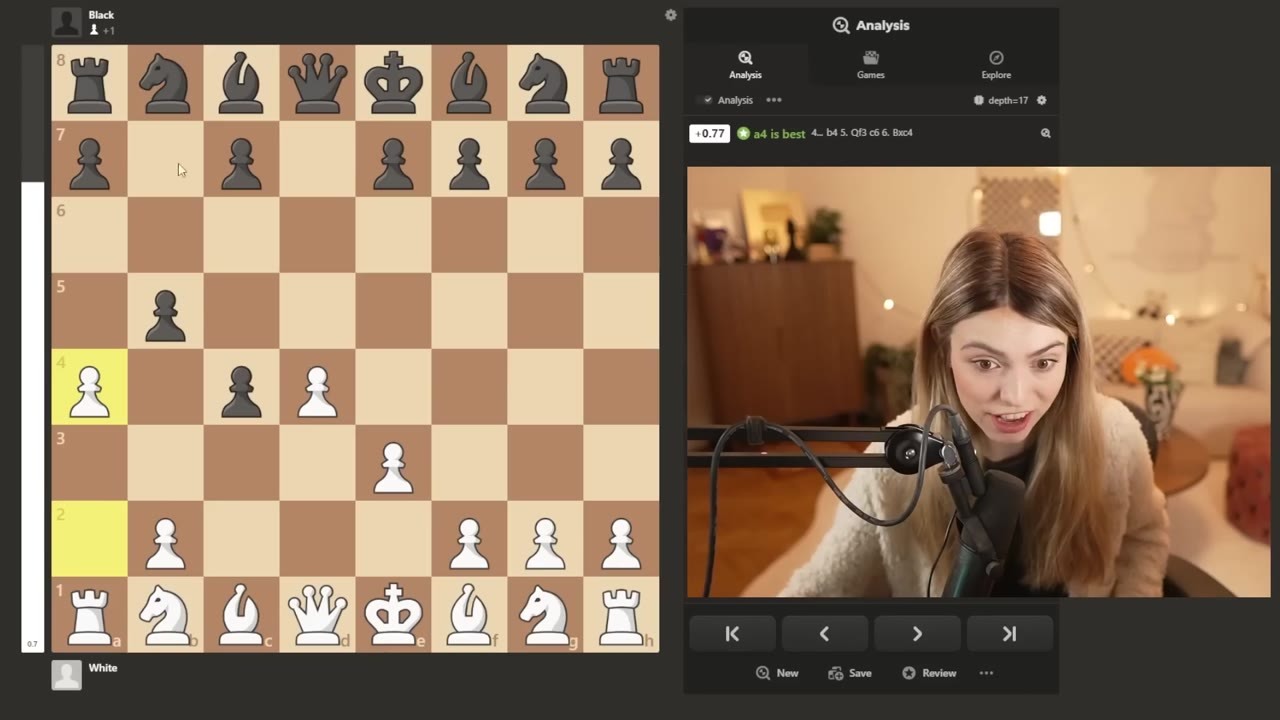Viewport: 1280px width, 720px height.
Task: Jump to the first move
Action: click(732, 634)
